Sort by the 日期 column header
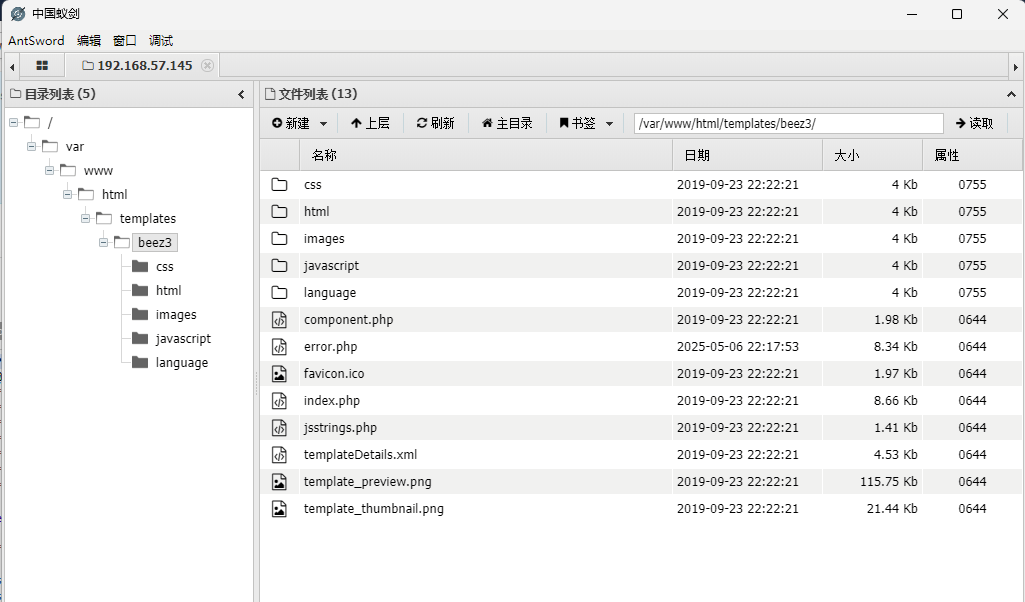 coord(747,155)
